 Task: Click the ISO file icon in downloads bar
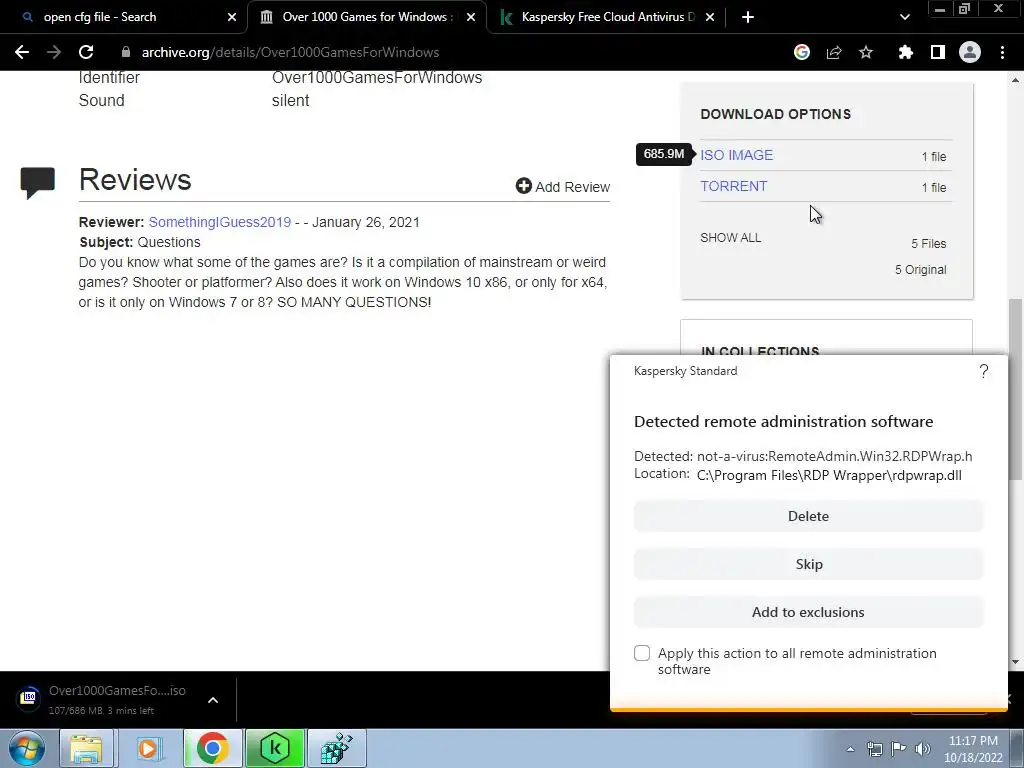point(29,698)
